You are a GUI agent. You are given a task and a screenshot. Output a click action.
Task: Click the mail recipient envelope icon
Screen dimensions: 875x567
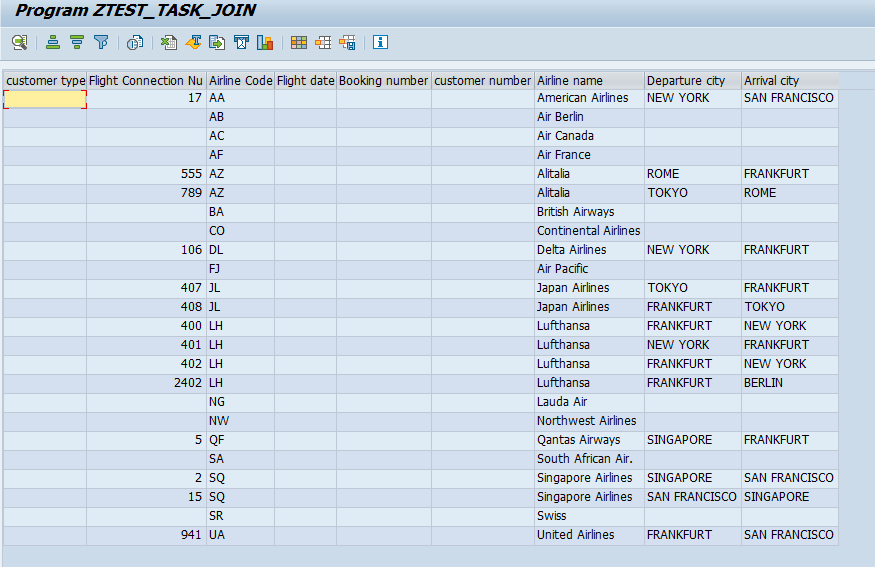241,42
